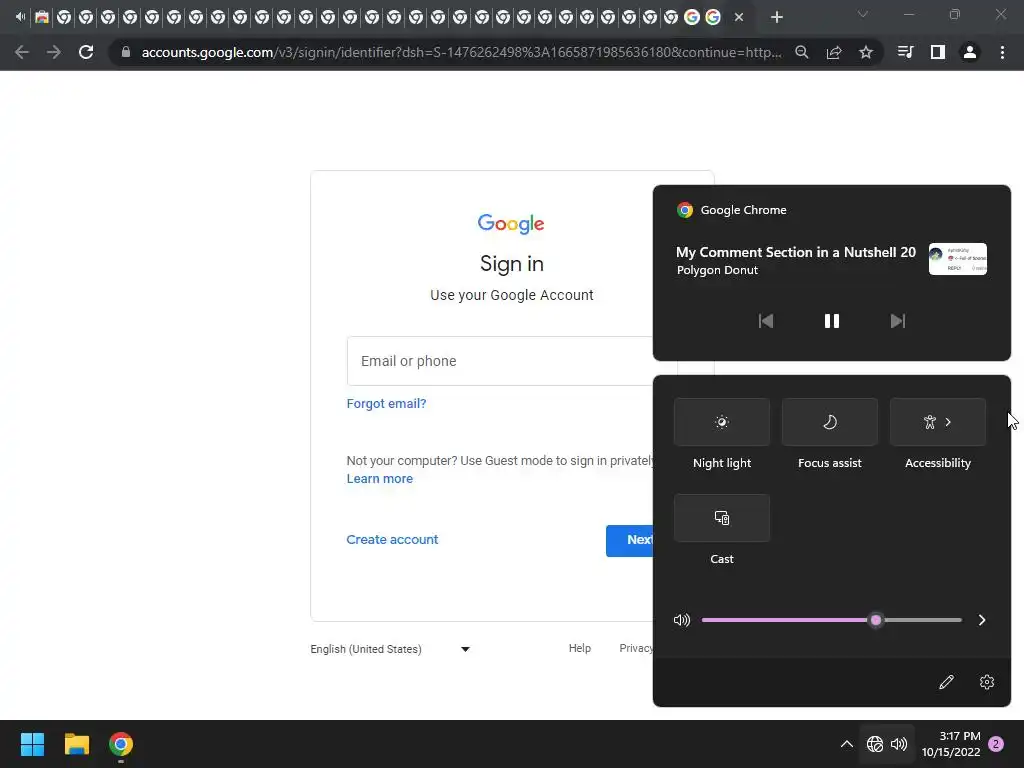Viewport: 1024px width, 768px height.
Task: Click the video thumbnail in media panel
Action: [957, 259]
